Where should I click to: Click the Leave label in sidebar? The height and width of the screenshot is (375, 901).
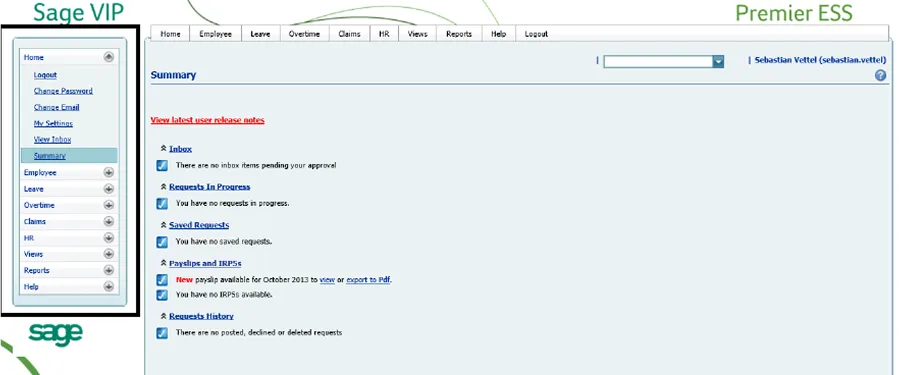[33, 189]
